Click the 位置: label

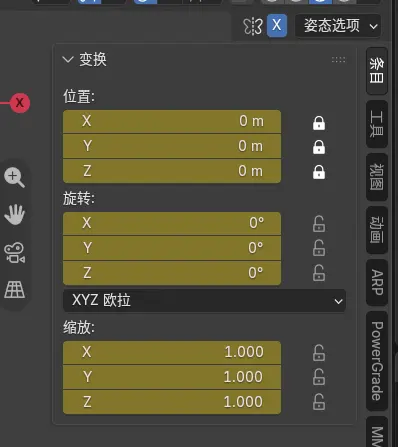click(x=79, y=96)
